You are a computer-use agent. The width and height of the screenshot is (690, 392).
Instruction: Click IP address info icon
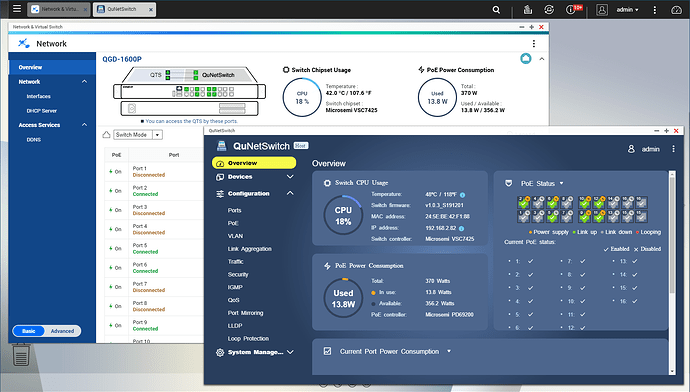pyautogui.click(x=462, y=228)
